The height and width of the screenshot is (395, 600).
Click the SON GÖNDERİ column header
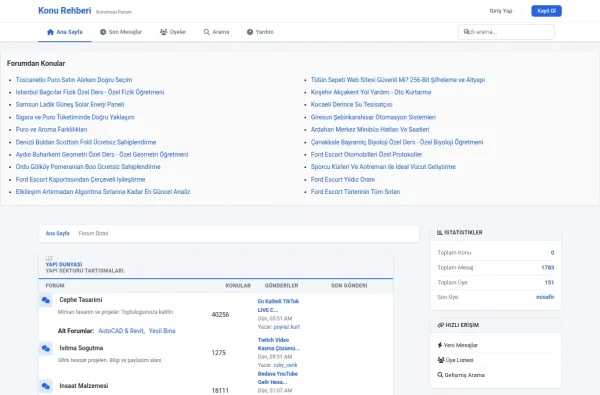[349, 286]
